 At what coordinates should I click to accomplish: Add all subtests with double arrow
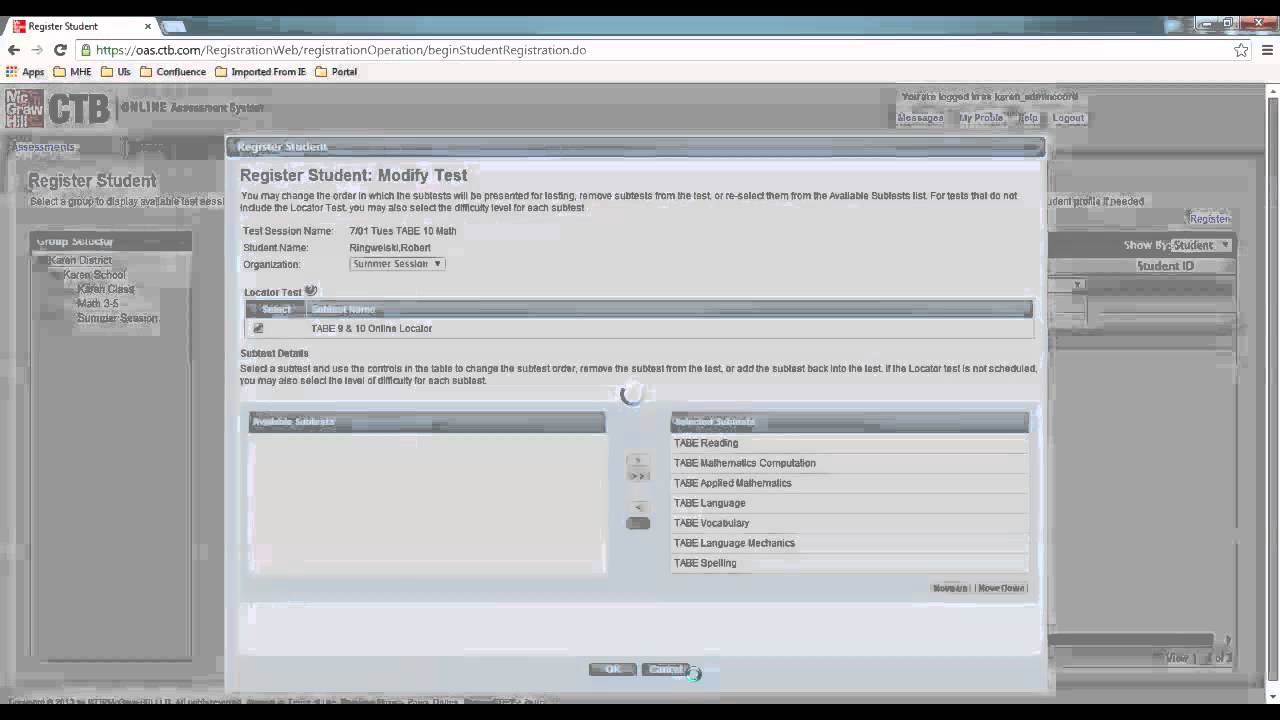point(637,476)
